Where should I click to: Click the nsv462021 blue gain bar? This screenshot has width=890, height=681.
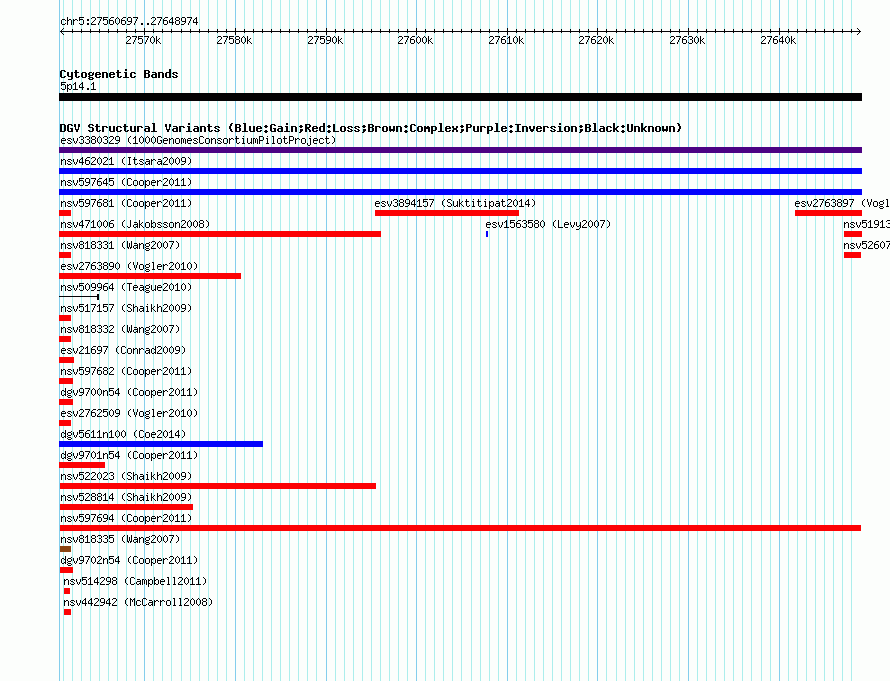click(x=460, y=171)
